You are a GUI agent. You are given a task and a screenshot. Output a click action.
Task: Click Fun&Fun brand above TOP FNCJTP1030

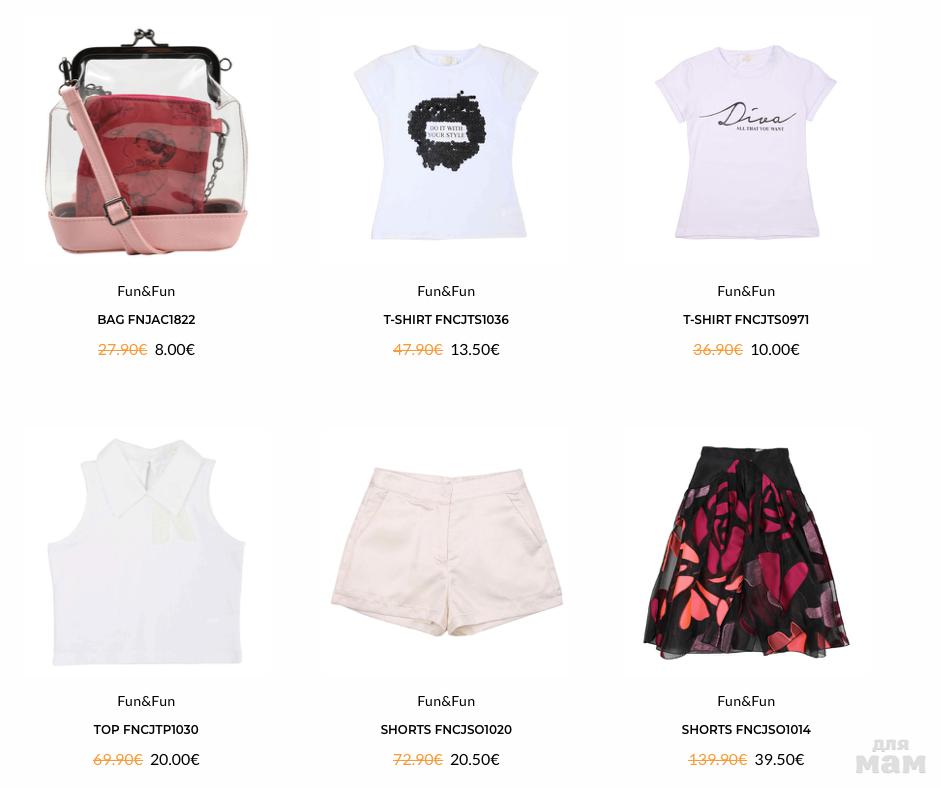(146, 701)
